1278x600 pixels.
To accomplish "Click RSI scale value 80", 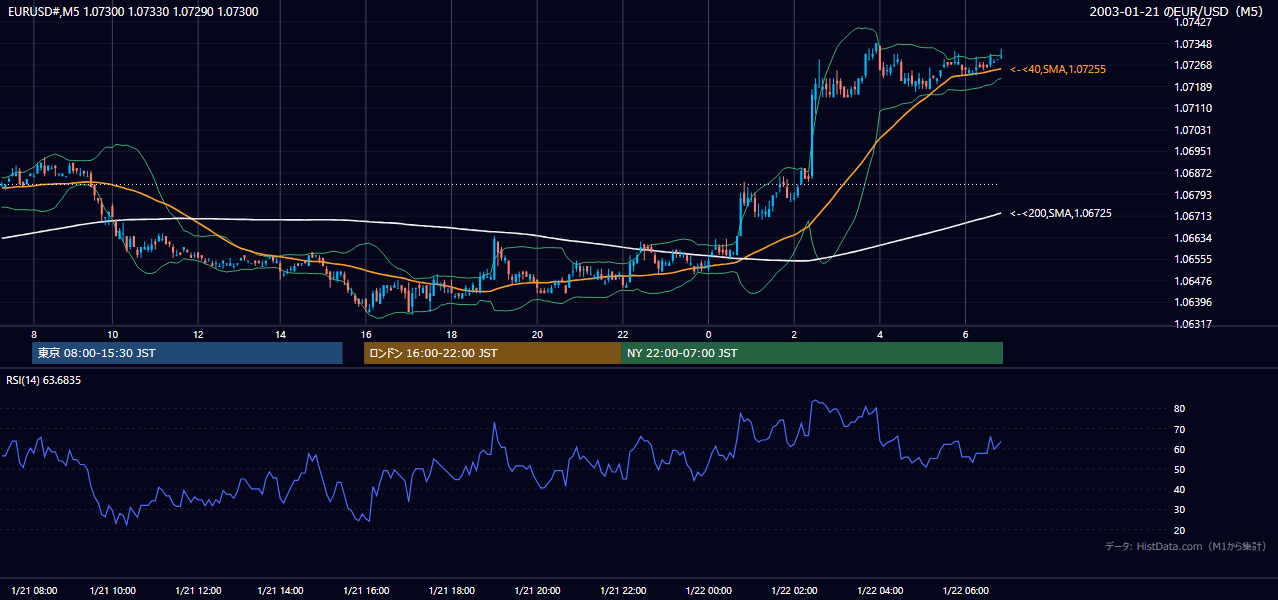I will pos(1180,409).
